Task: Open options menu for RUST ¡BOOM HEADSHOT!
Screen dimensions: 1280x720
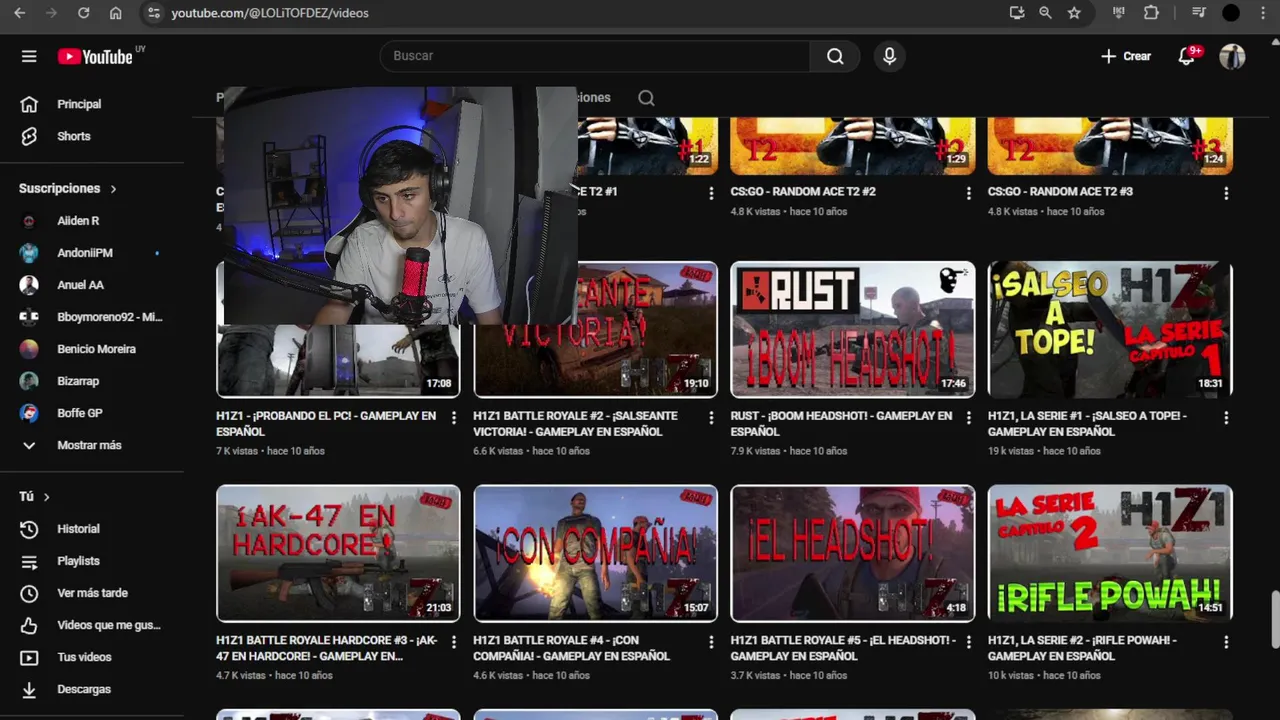Action: tap(968, 417)
